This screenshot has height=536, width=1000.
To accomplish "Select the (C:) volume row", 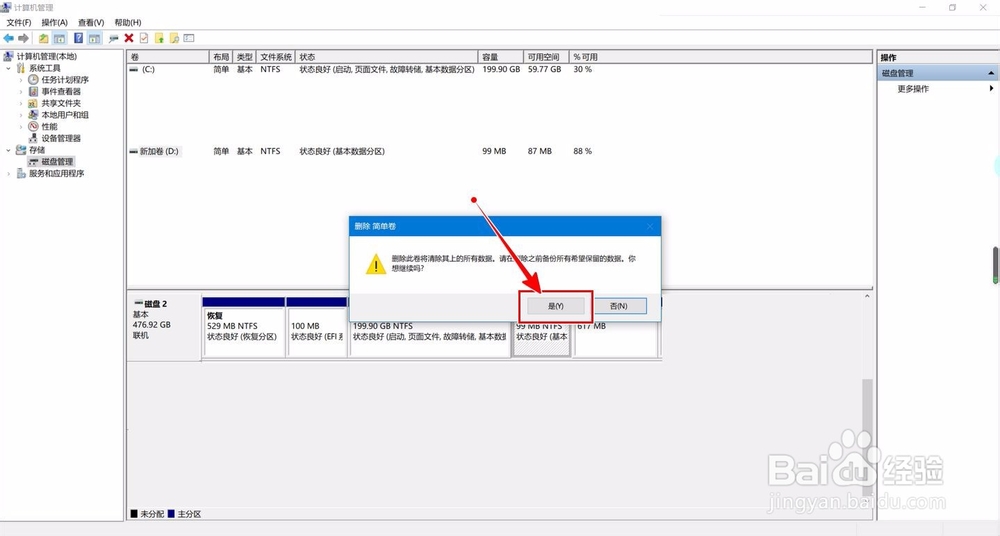I will click(x=499, y=69).
